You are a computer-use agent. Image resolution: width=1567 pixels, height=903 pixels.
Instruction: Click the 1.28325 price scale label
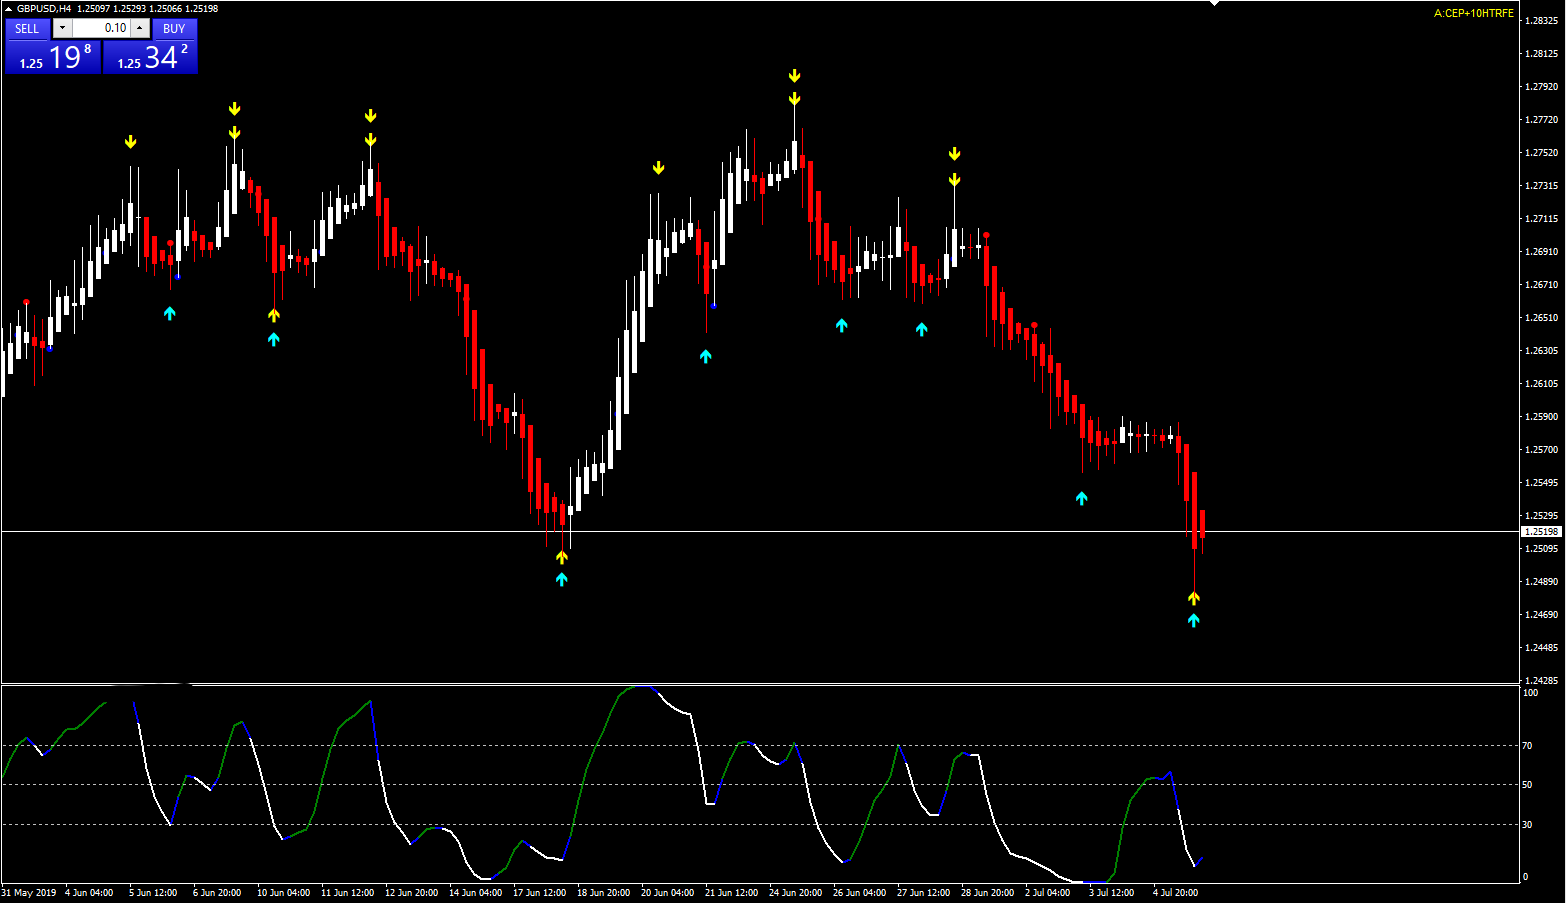coord(1541,21)
